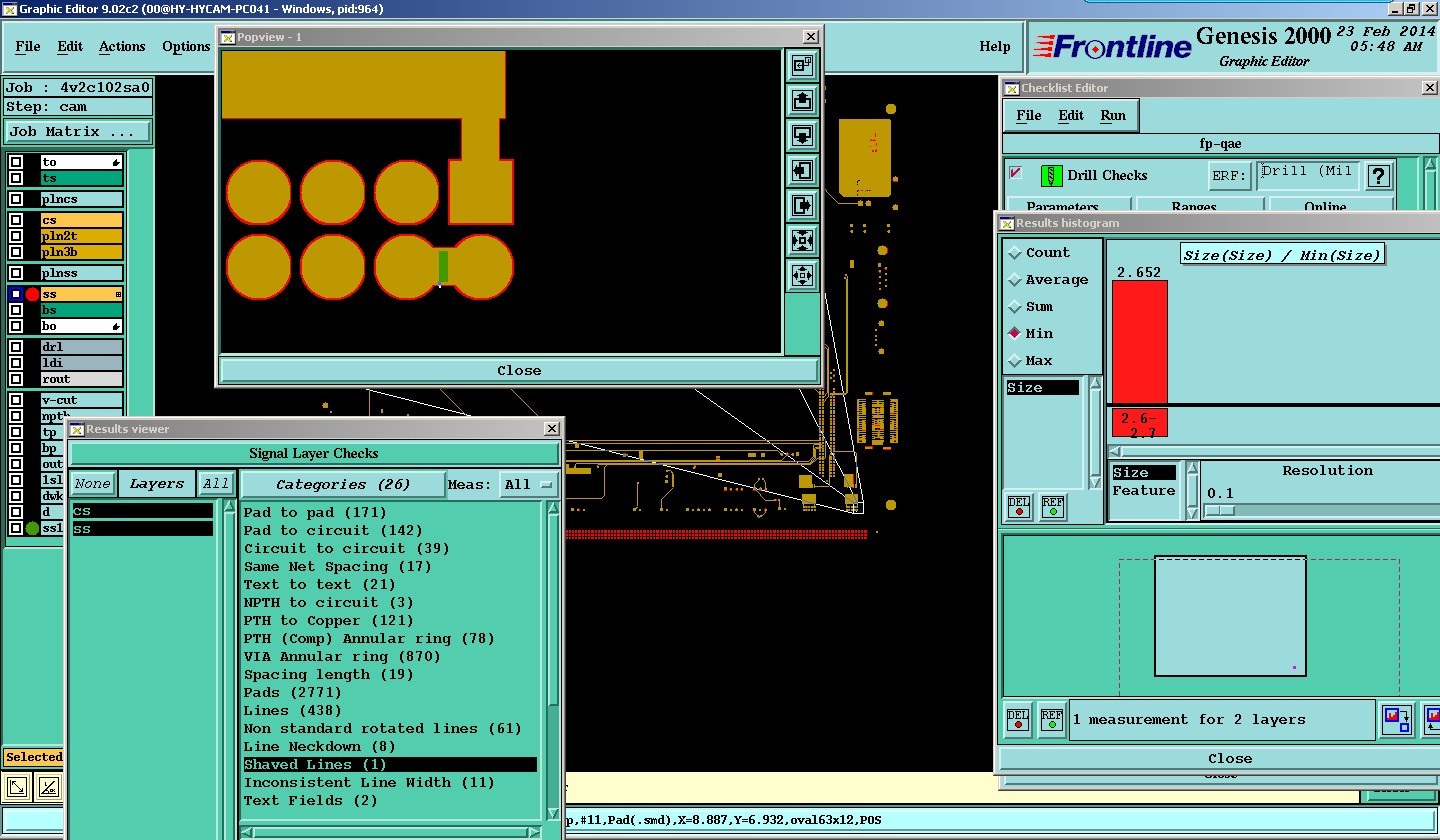The height and width of the screenshot is (840, 1440).
Task: Click the Drill Checks help question-mark icon
Action: (1379, 176)
